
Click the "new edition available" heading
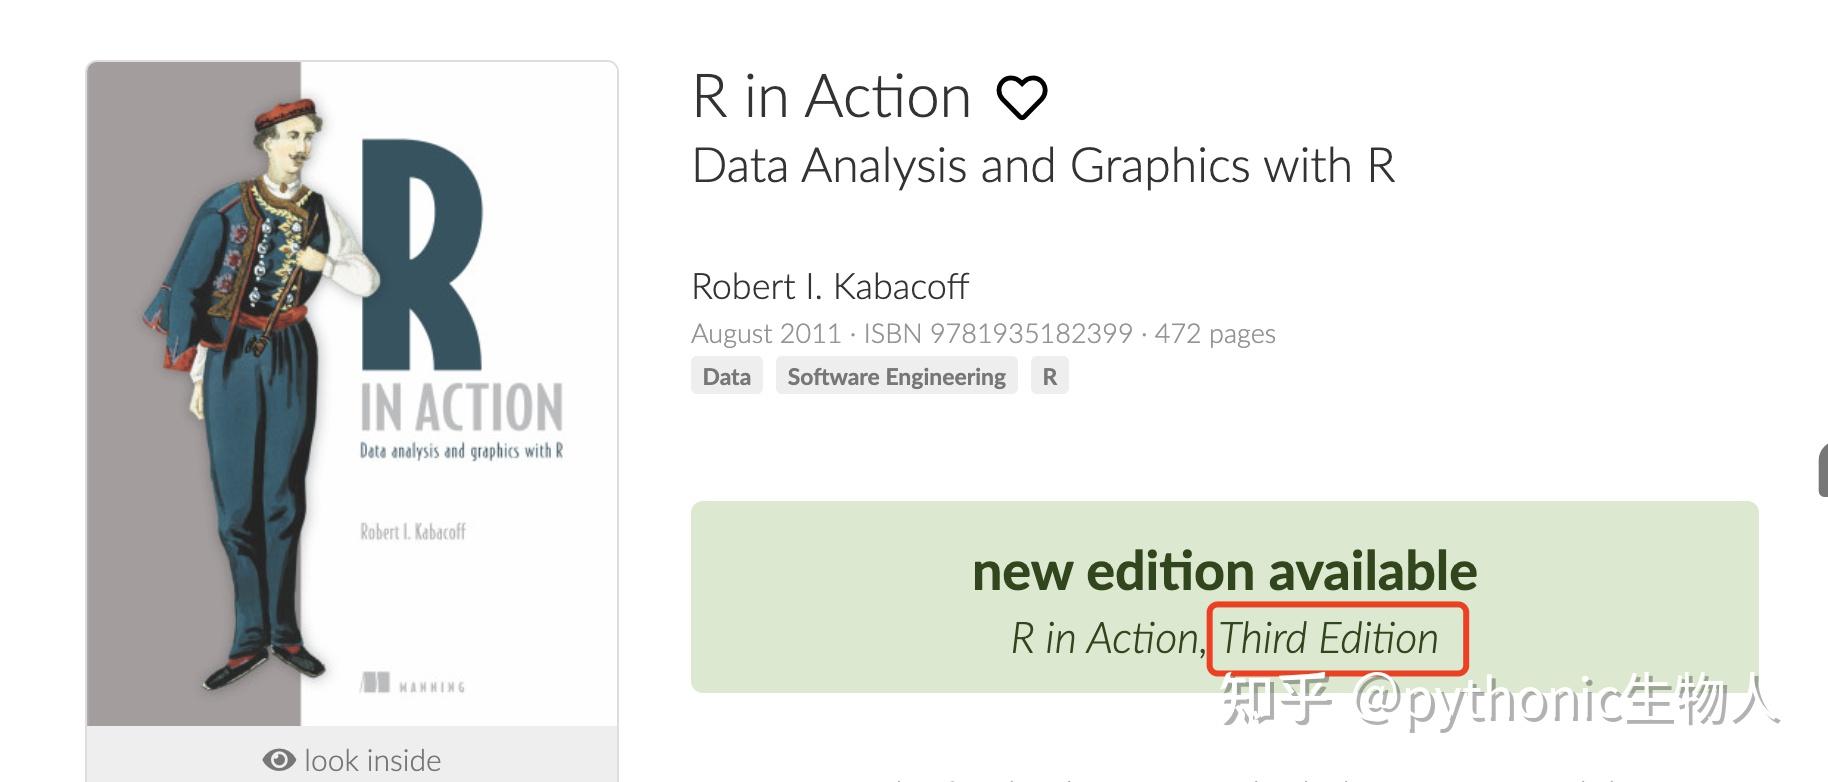tap(1224, 571)
